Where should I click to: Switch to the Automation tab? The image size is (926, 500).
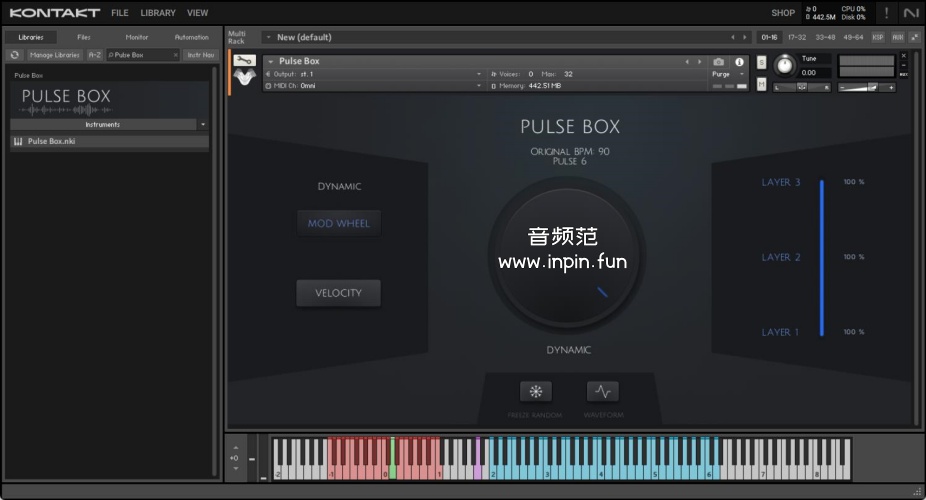coord(191,37)
